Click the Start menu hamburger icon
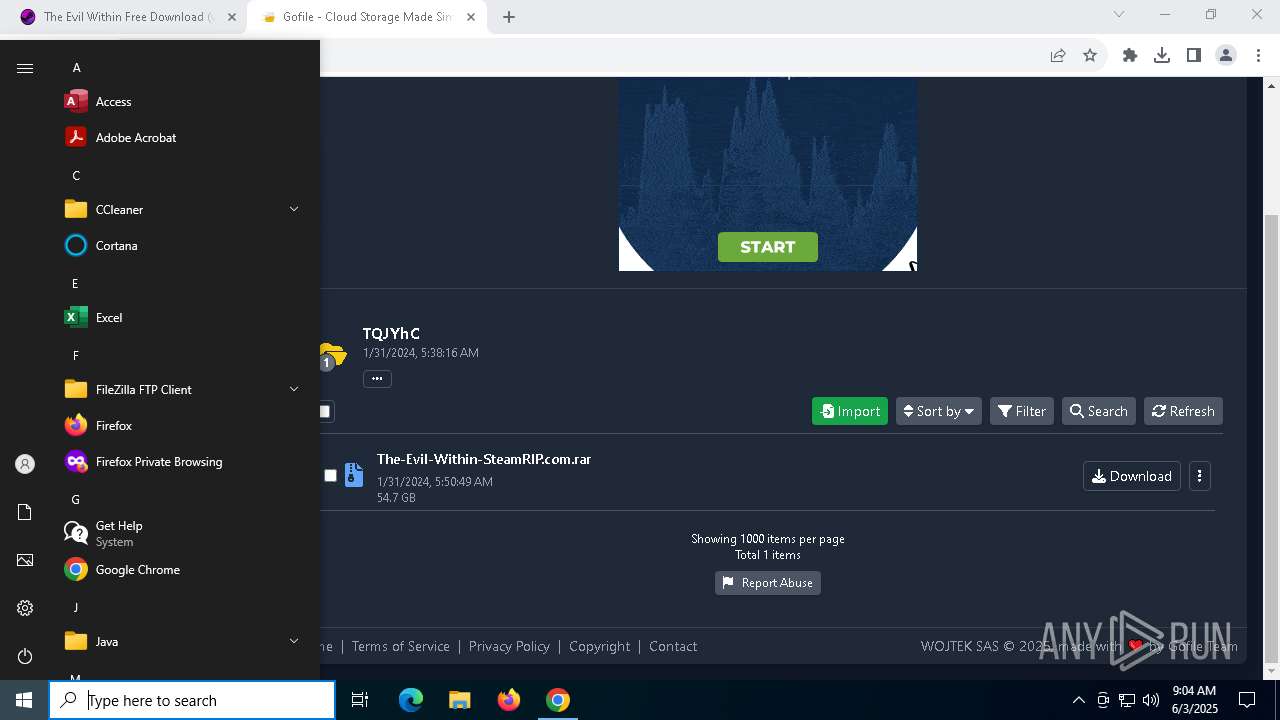Image resolution: width=1280 pixels, height=720 pixels. pos(25,68)
